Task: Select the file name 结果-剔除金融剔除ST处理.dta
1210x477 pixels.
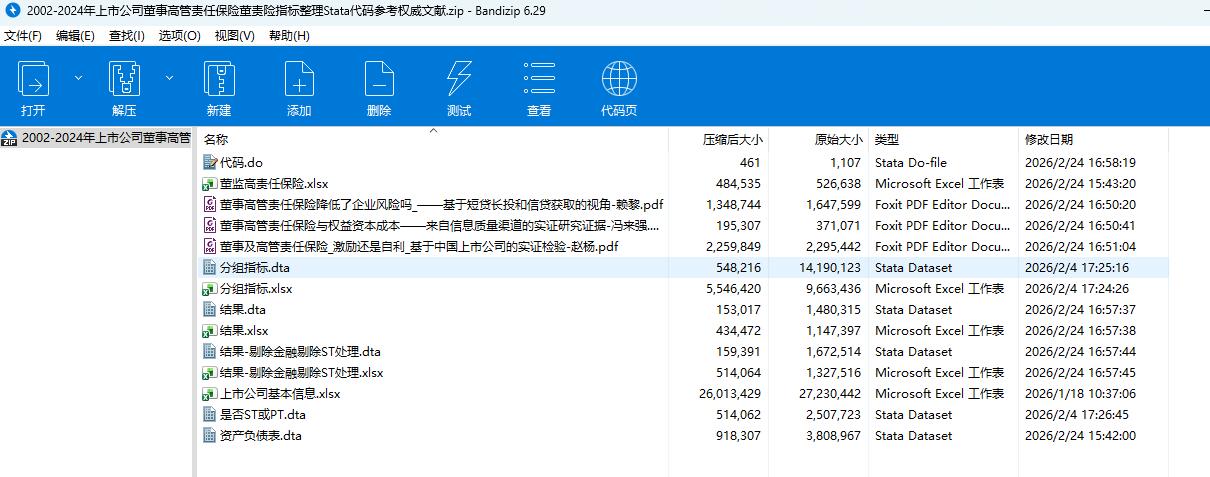Action: pyautogui.click(x=300, y=351)
